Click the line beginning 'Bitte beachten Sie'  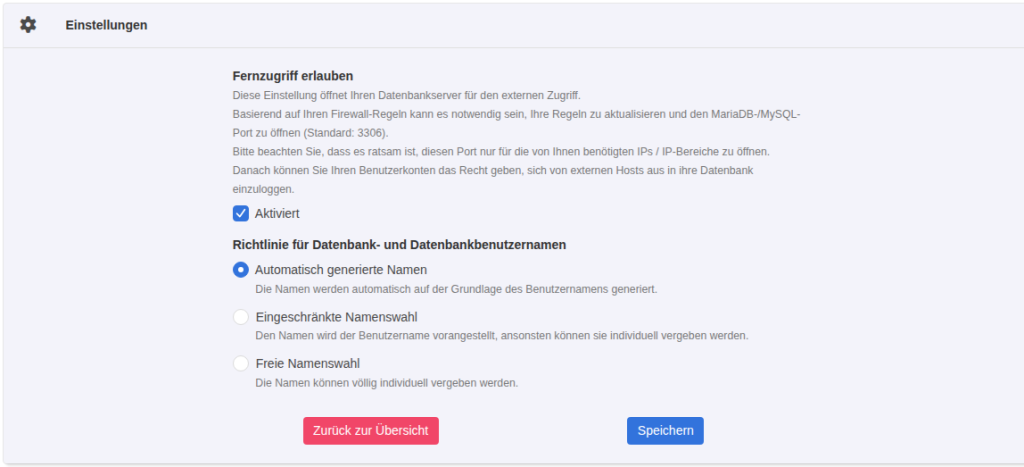click(x=502, y=152)
